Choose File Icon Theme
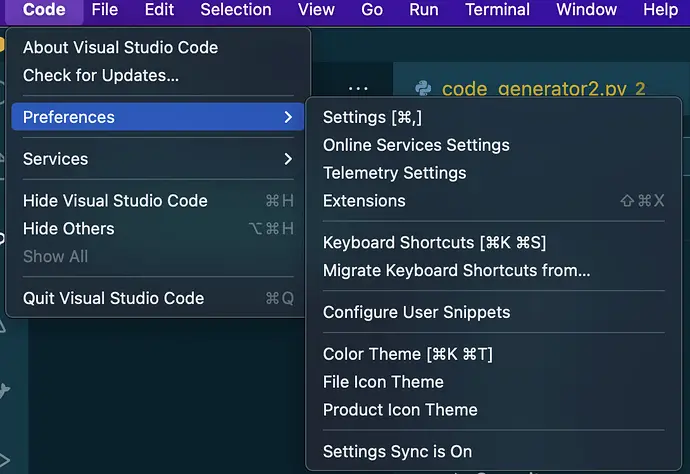Image resolution: width=690 pixels, height=474 pixels. (494, 382)
